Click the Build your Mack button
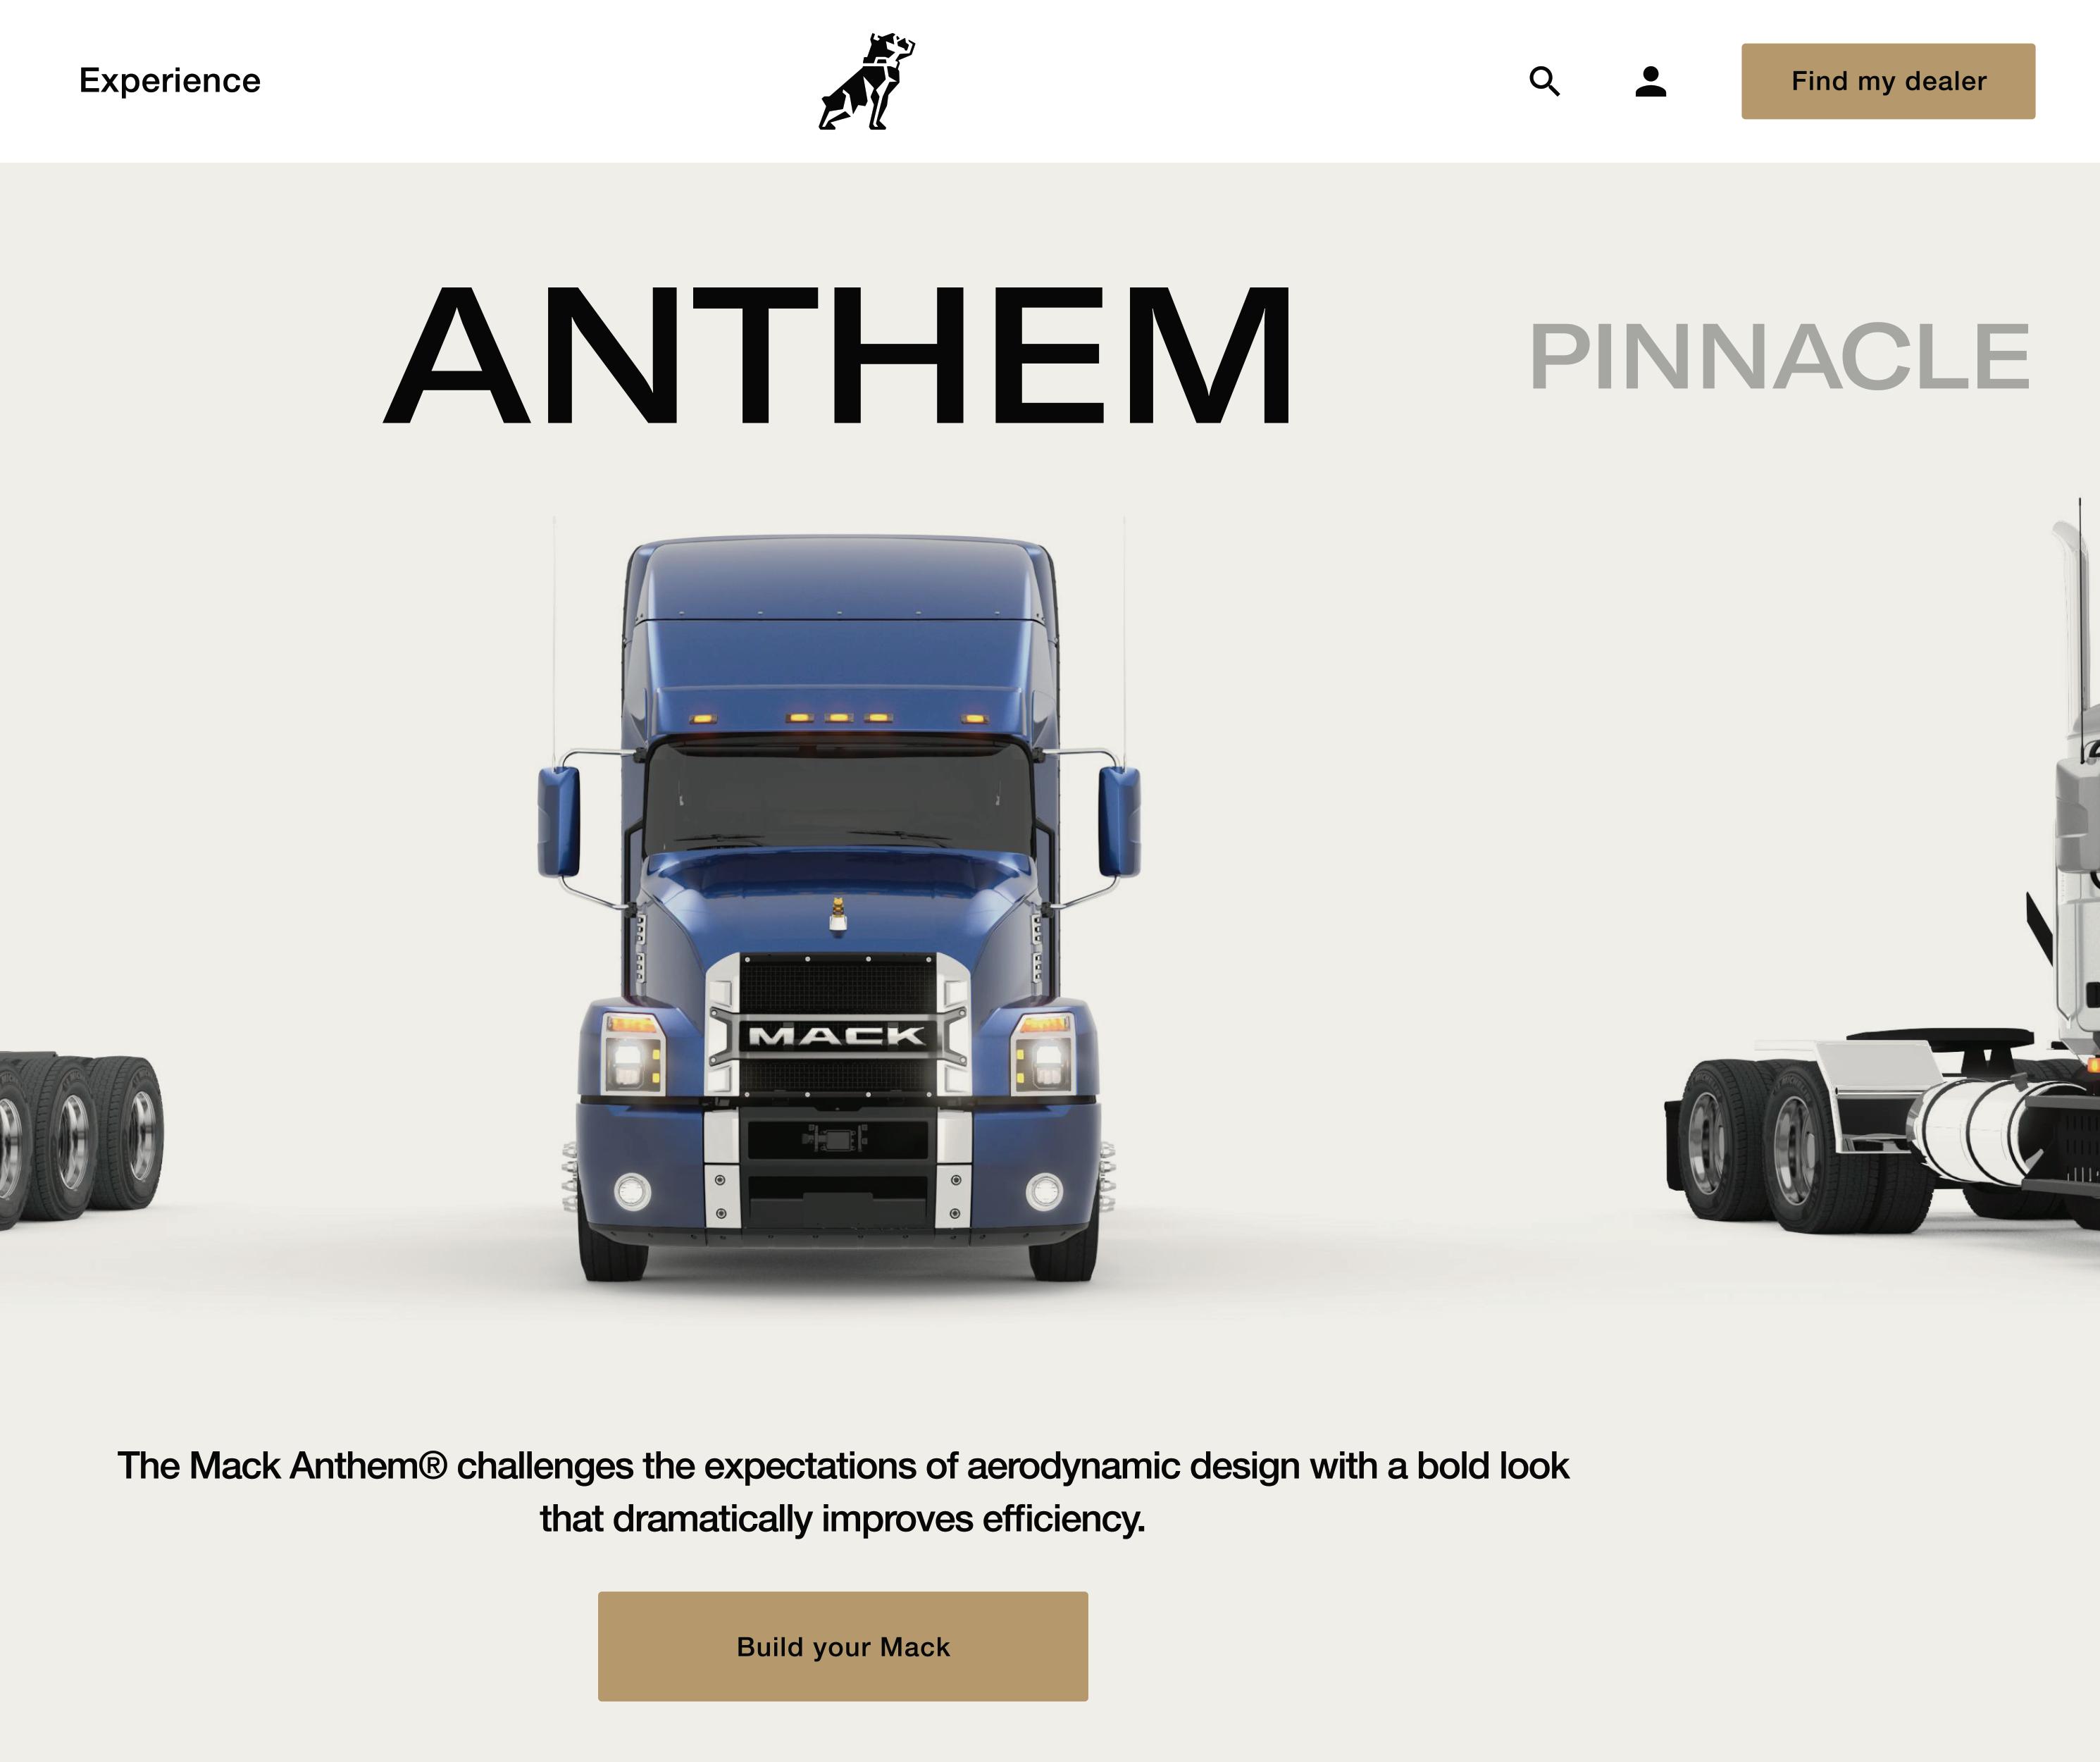 pyautogui.click(x=843, y=1646)
